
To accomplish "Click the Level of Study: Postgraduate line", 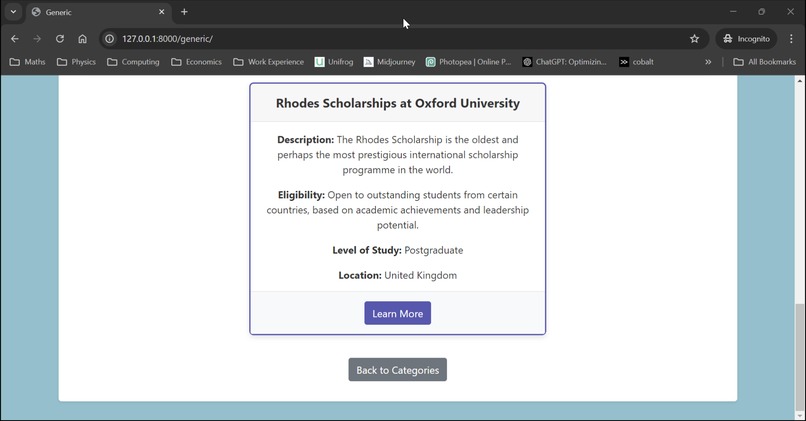I will [x=397, y=250].
